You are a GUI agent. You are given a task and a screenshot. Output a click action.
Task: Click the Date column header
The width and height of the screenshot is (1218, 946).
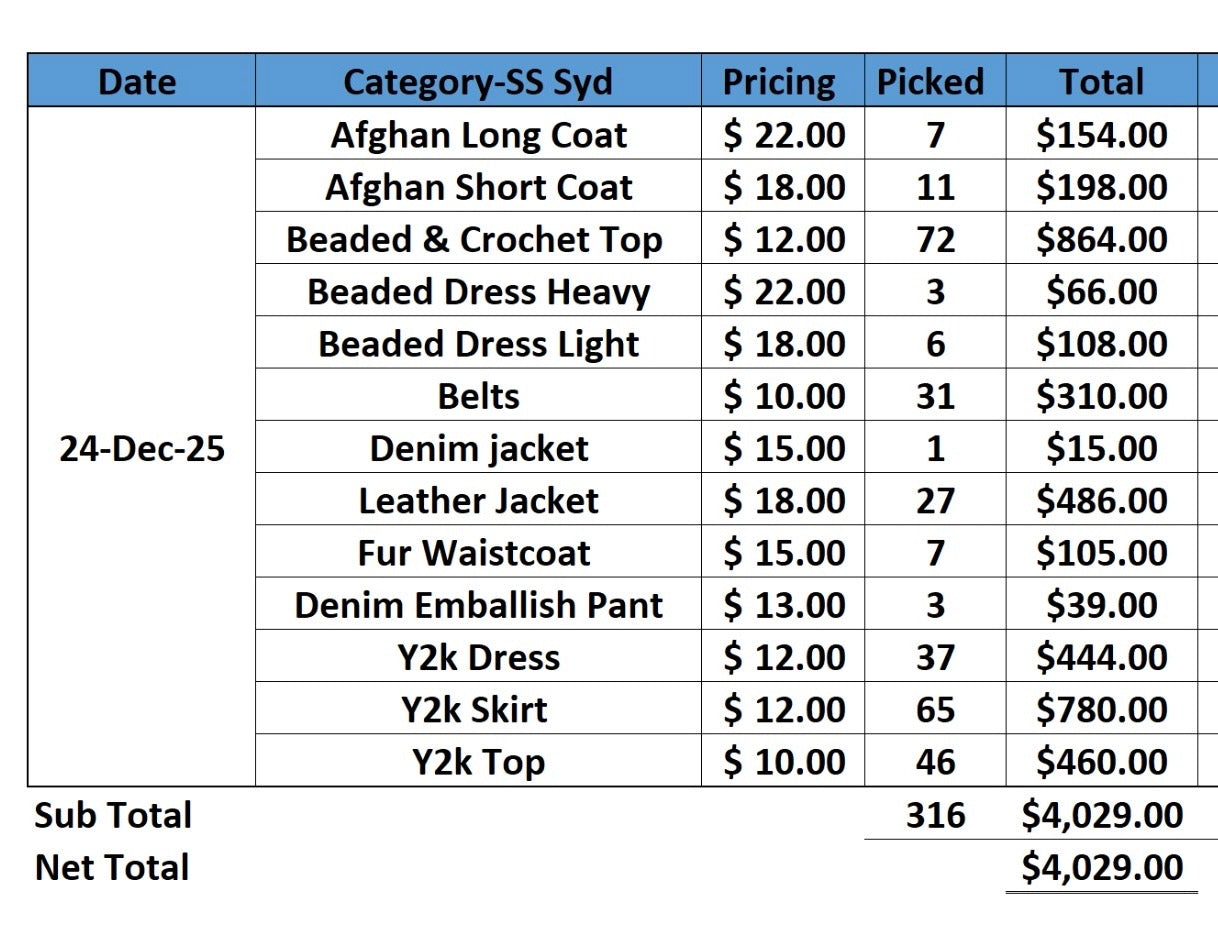pos(139,81)
